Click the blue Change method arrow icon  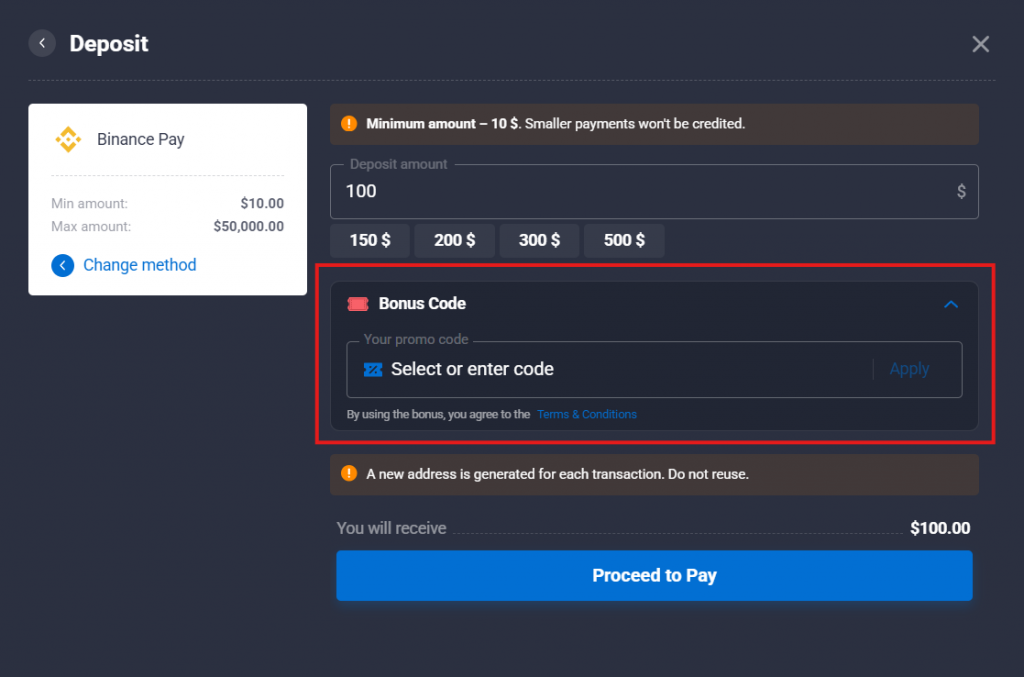click(63, 265)
